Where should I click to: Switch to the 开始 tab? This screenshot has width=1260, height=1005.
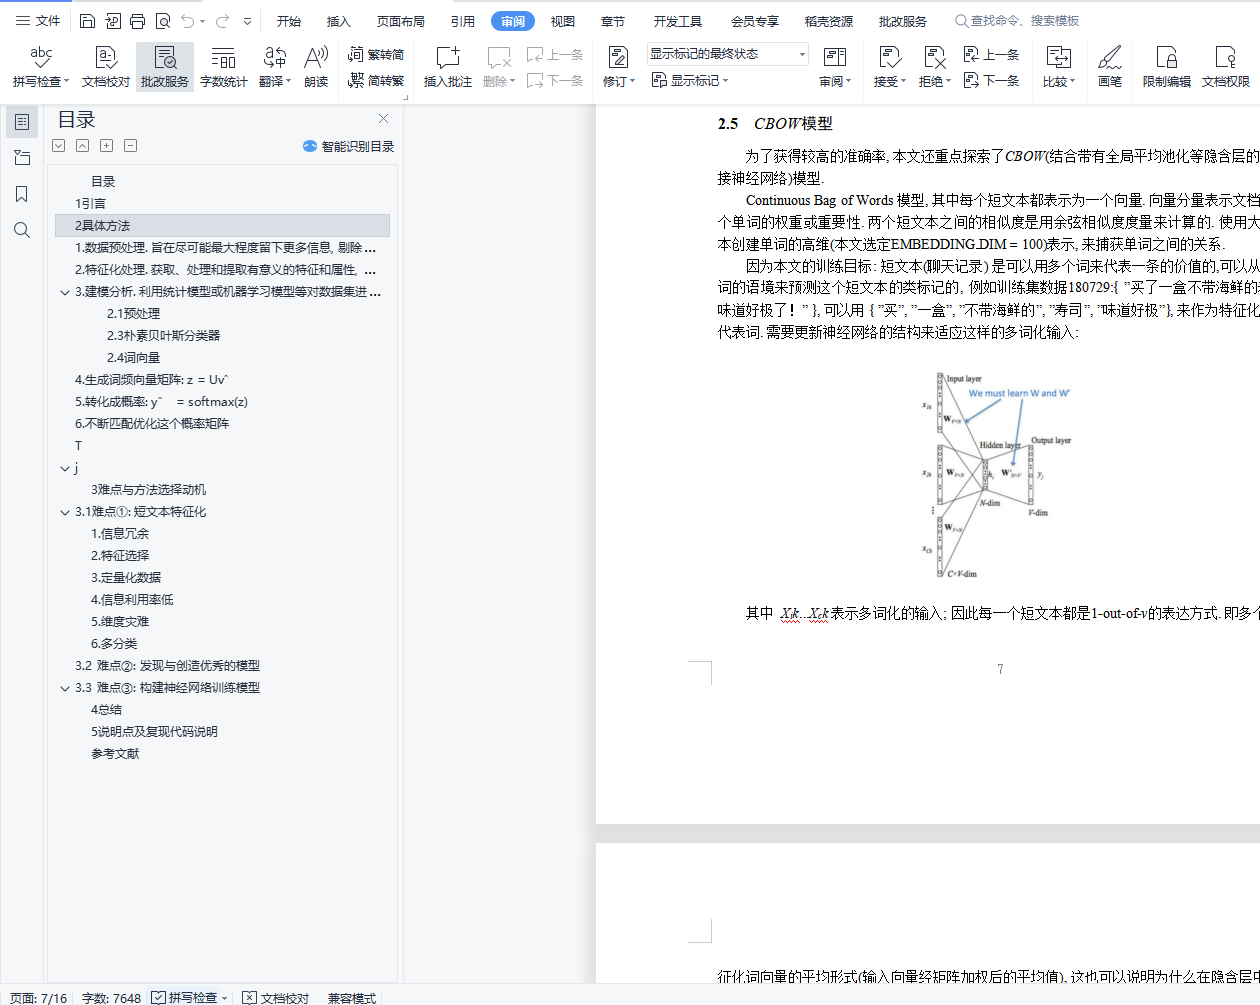coord(289,21)
